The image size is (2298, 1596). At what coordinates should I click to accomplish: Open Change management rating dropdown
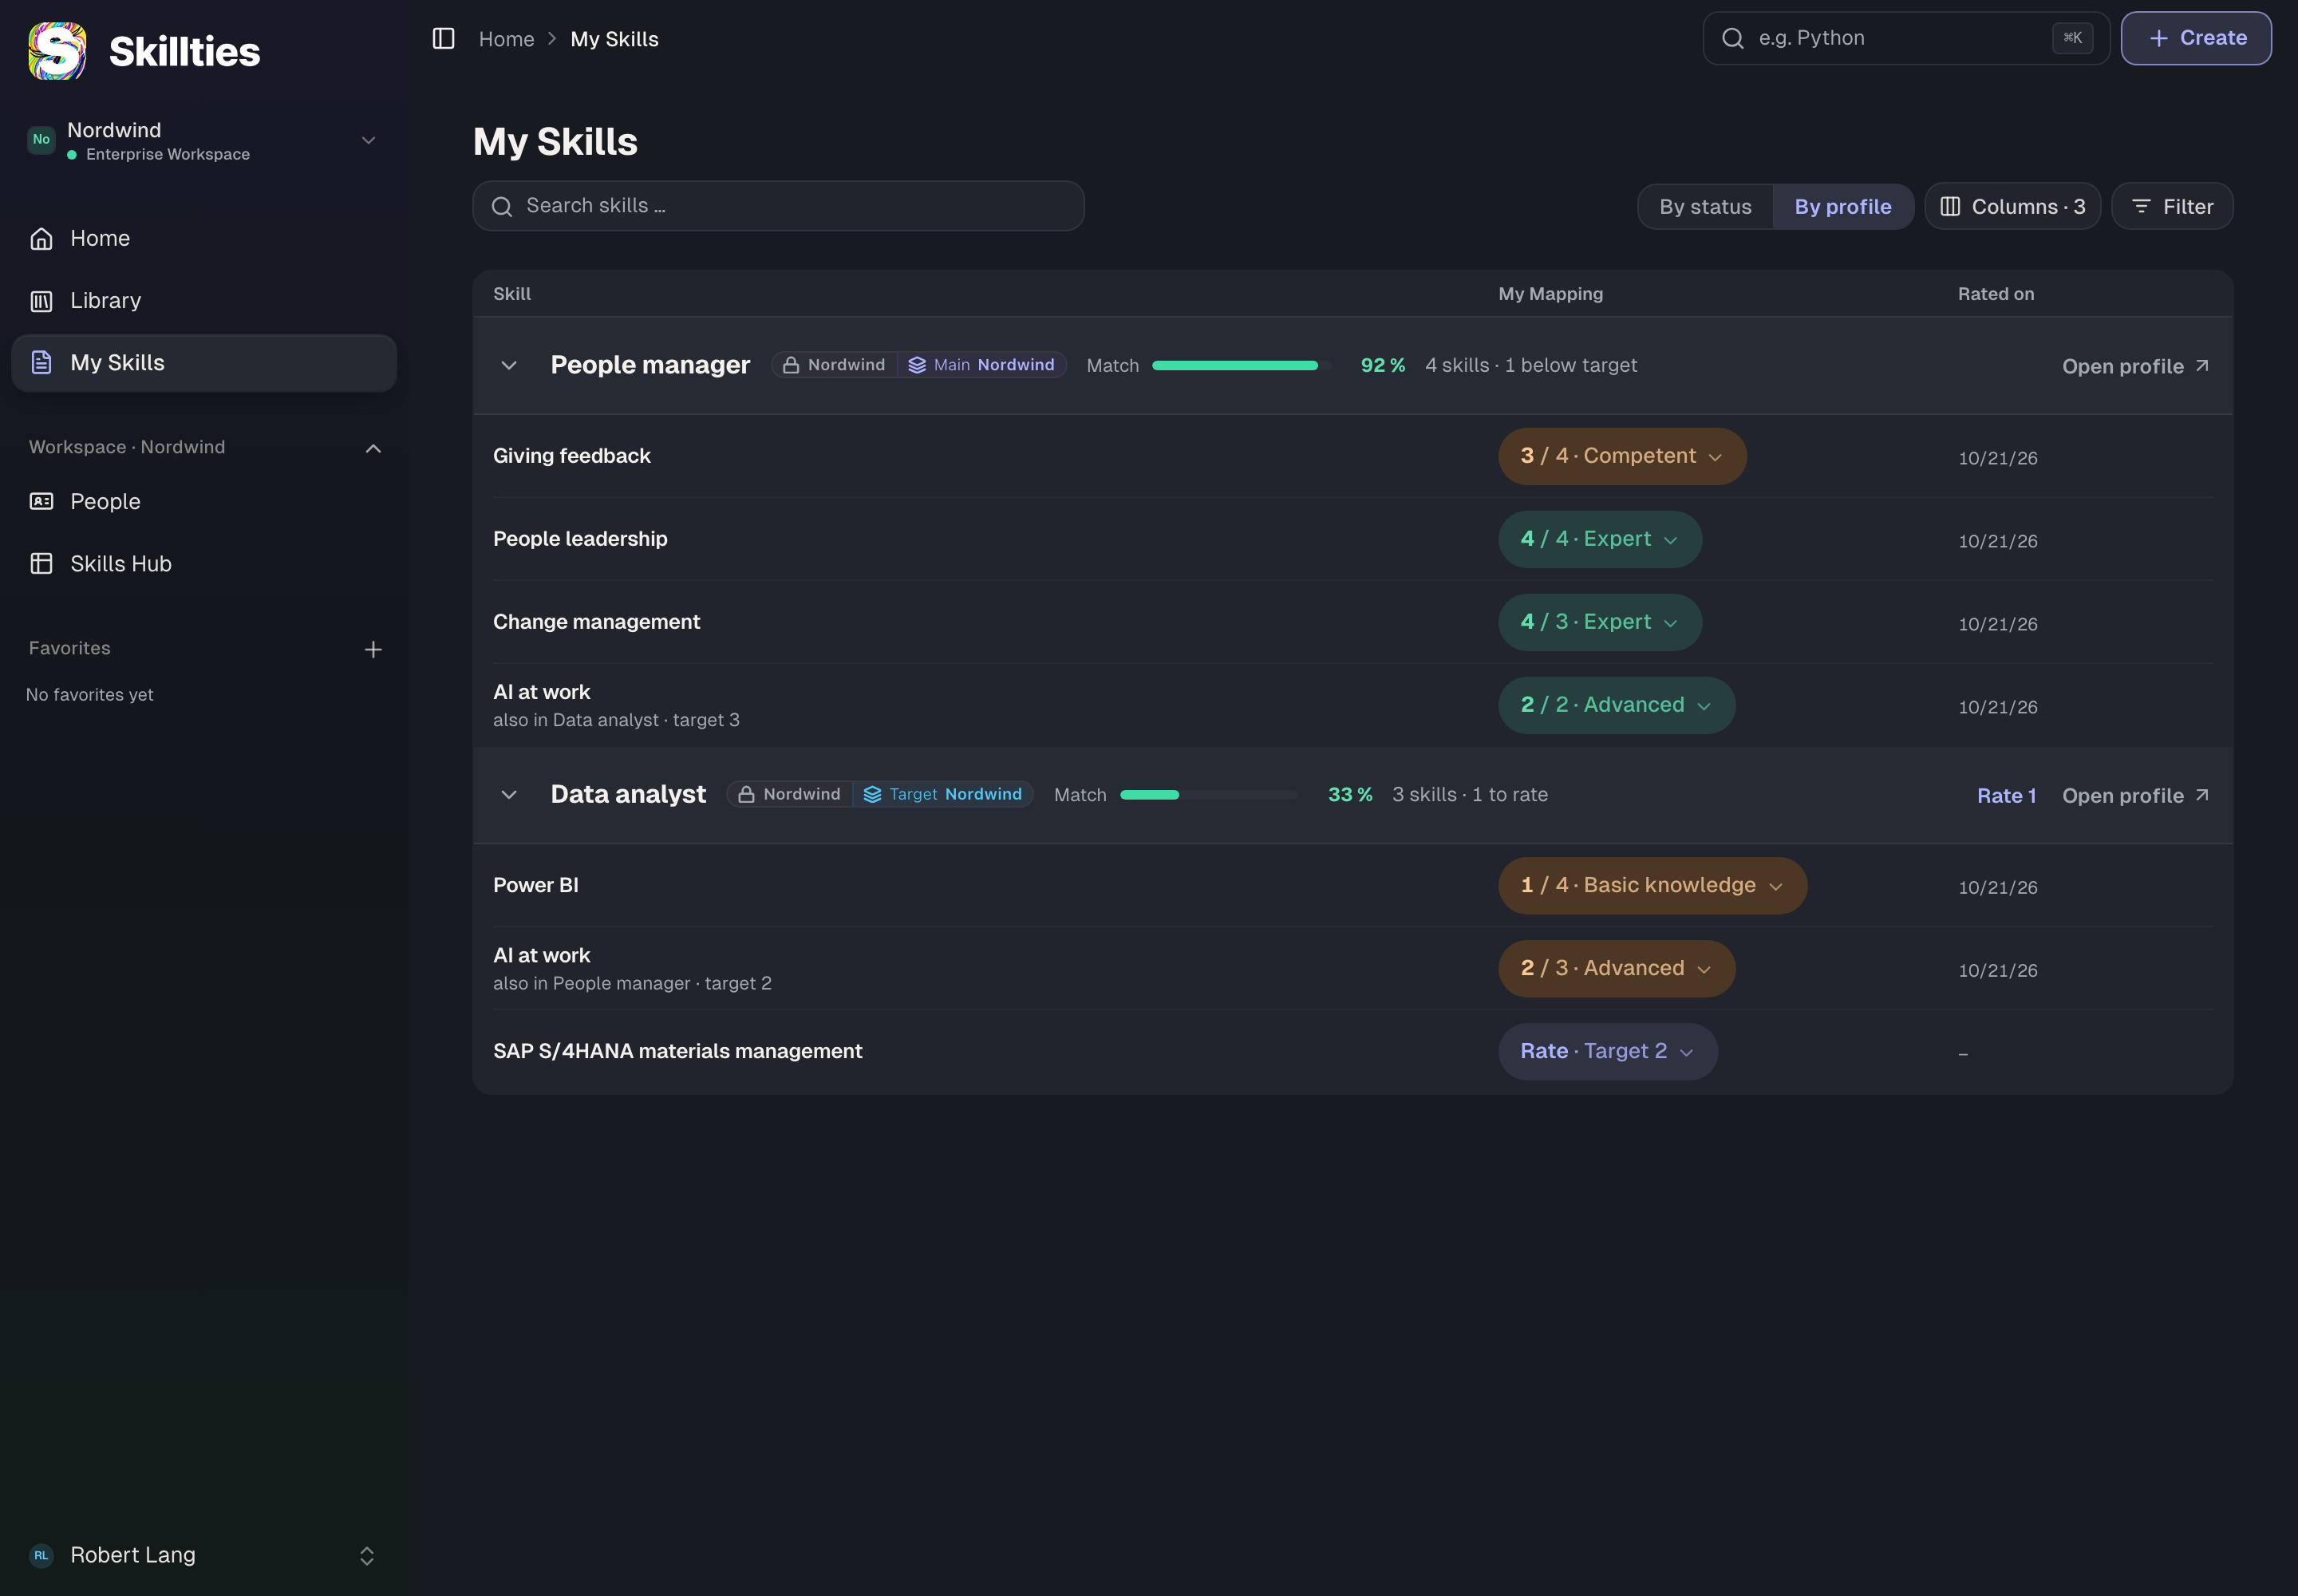point(1600,623)
